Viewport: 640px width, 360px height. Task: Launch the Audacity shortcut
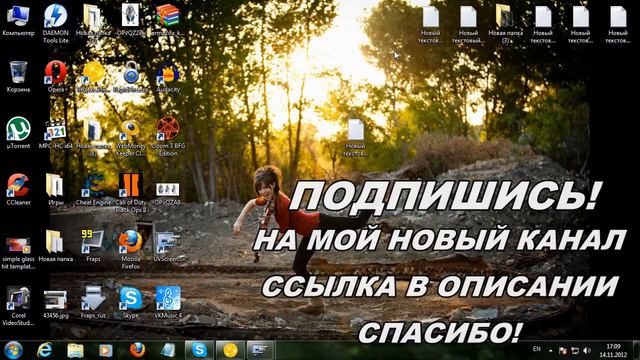pos(168,77)
